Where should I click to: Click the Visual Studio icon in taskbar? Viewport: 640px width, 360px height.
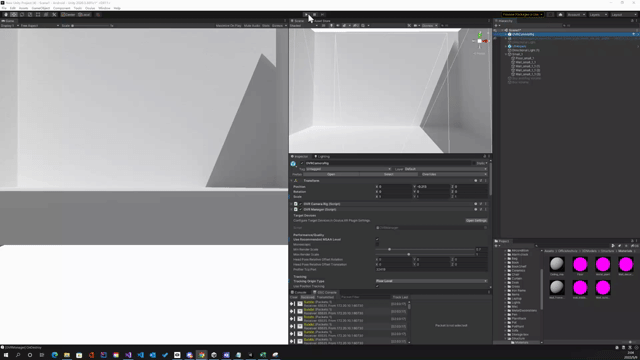point(128,355)
